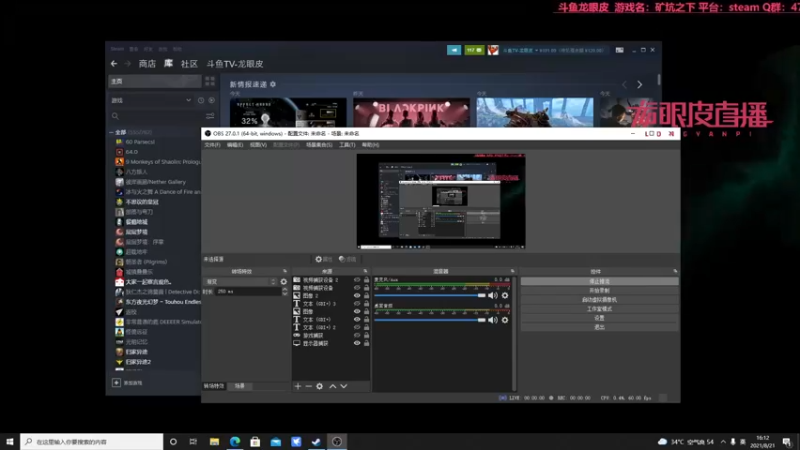The height and width of the screenshot is (450, 800).
Task: Toggle lock on display capture source
Action: (x=366, y=343)
